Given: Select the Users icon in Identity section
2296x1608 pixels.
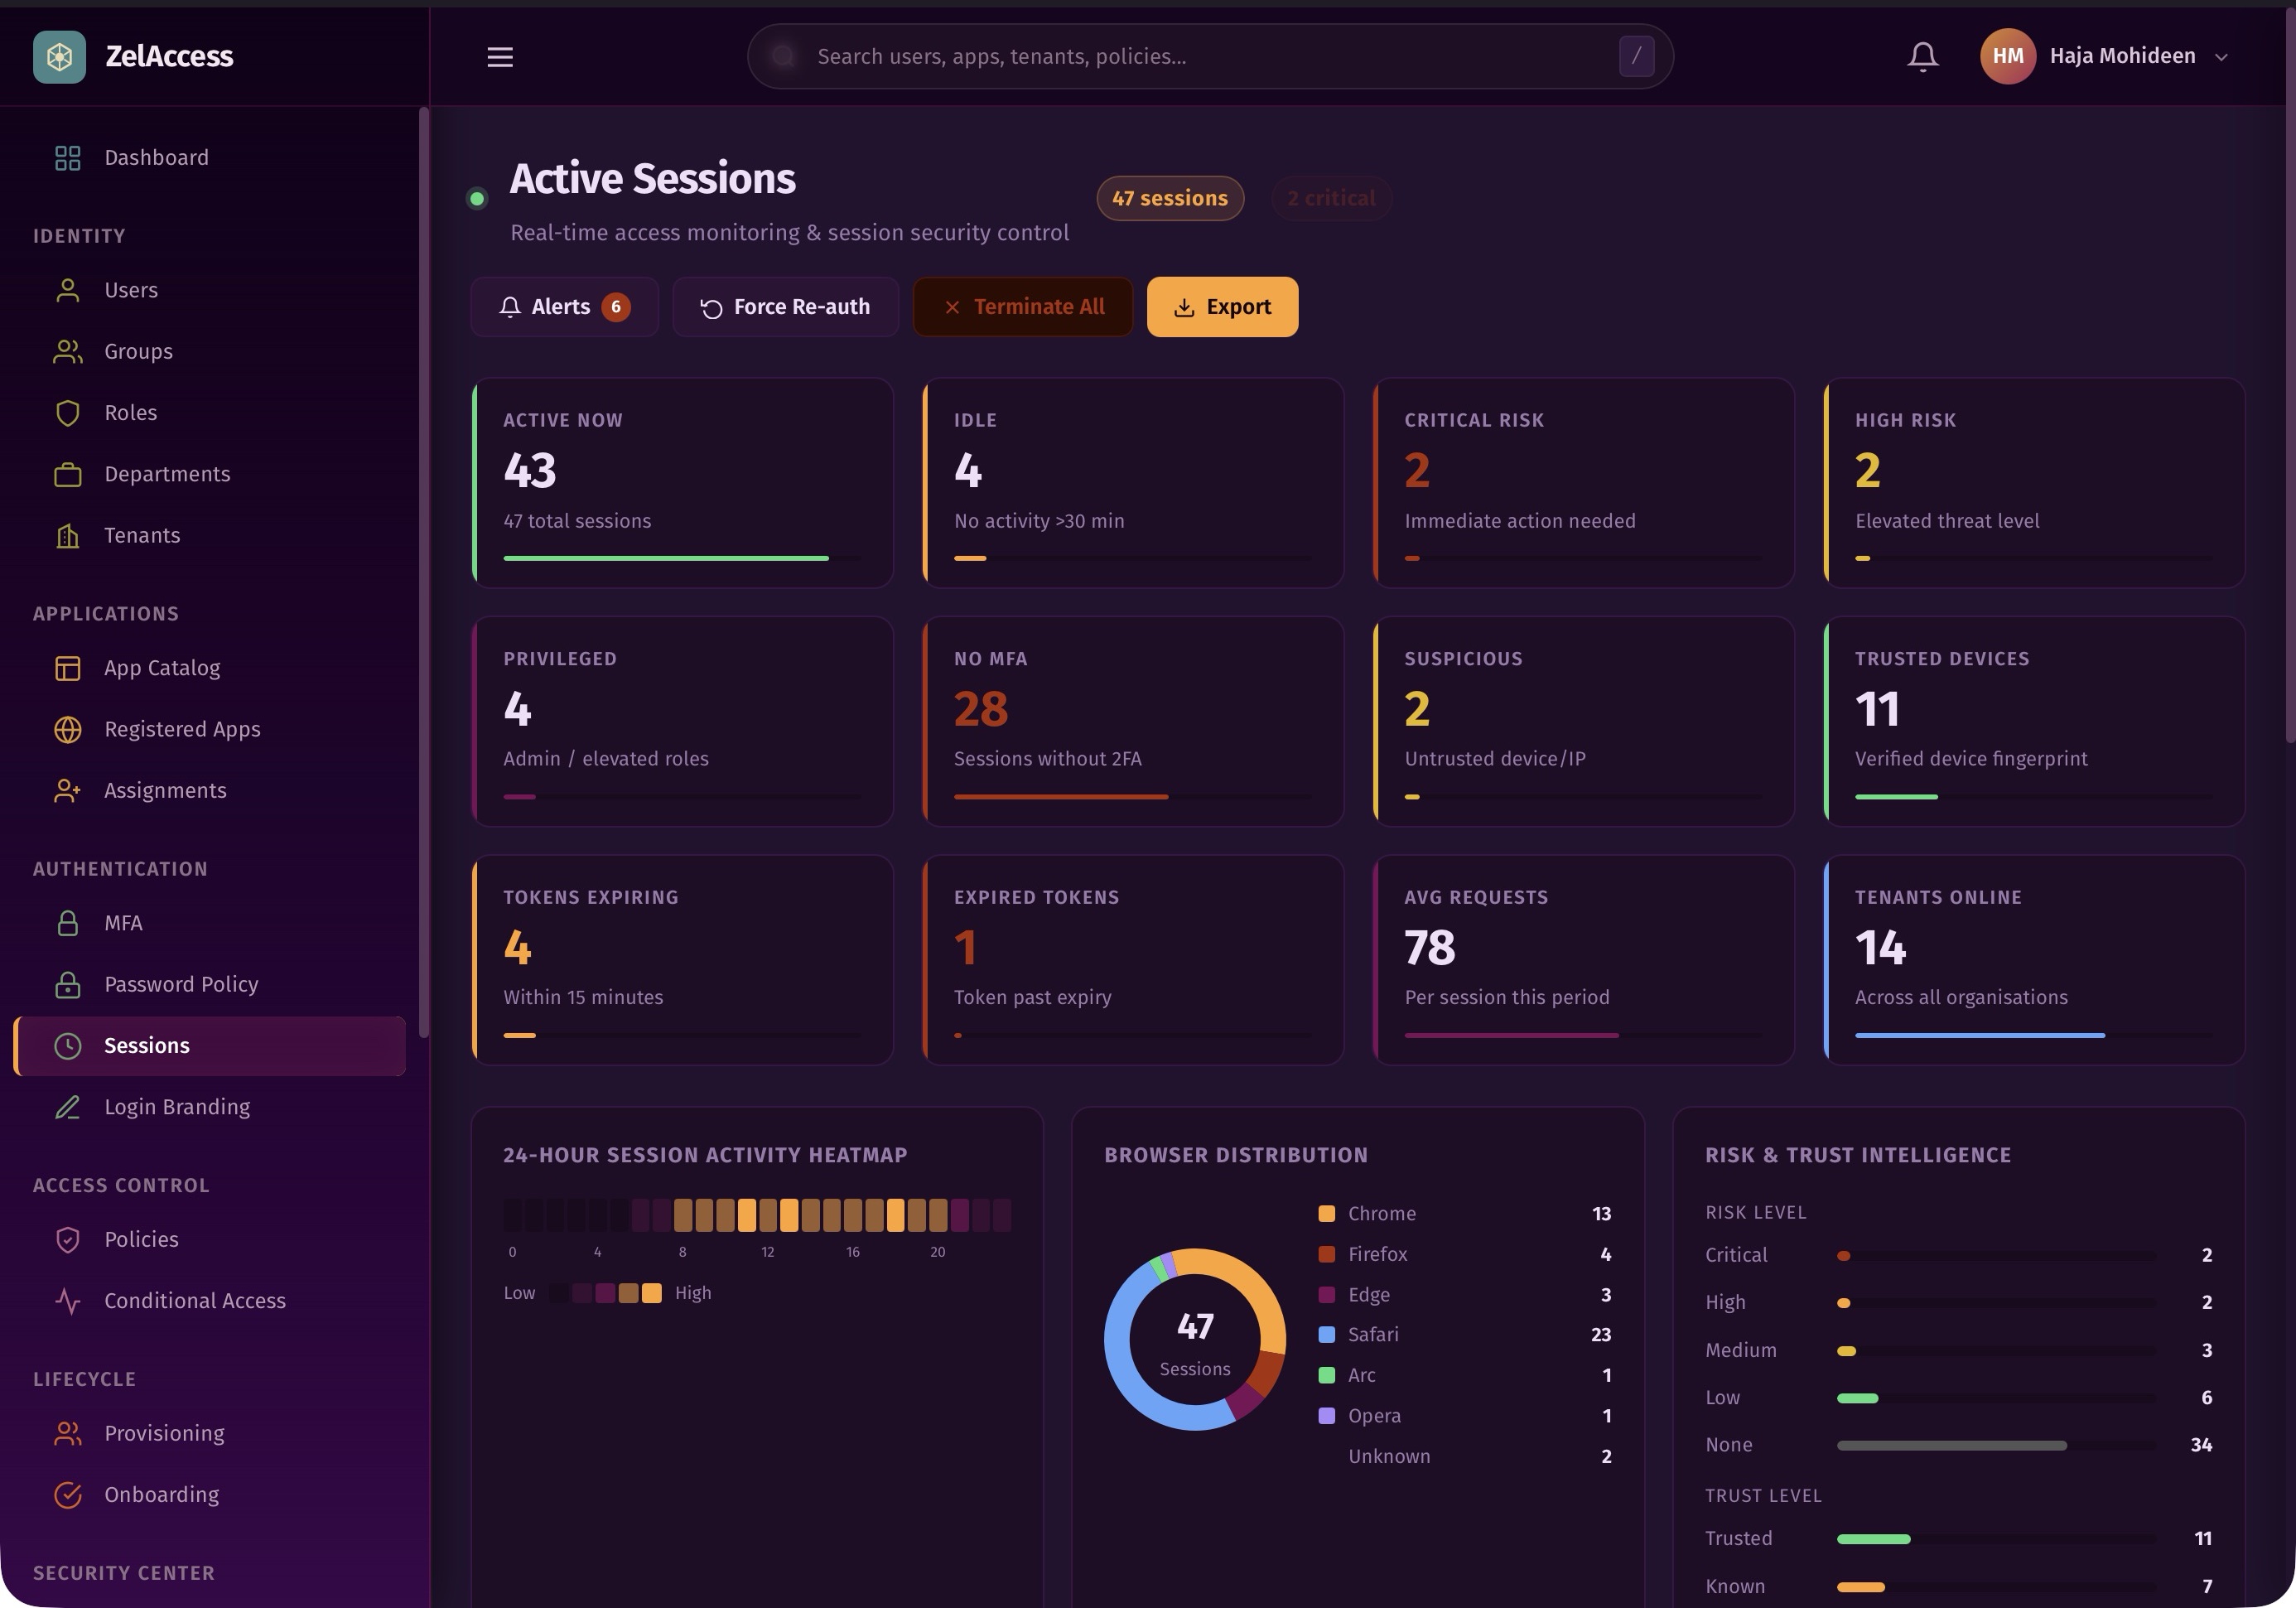Looking at the screenshot, I should 67,290.
